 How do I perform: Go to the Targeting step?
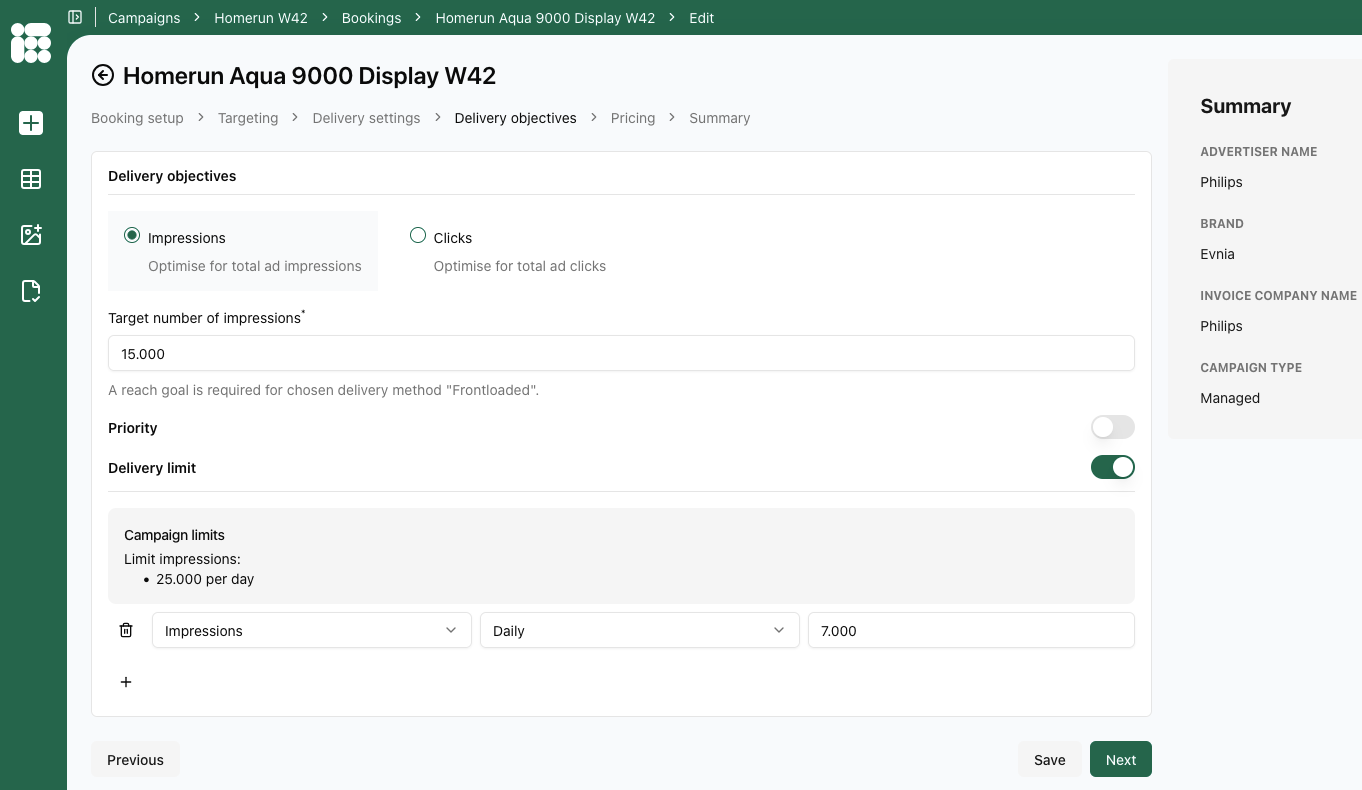(248, 118)
